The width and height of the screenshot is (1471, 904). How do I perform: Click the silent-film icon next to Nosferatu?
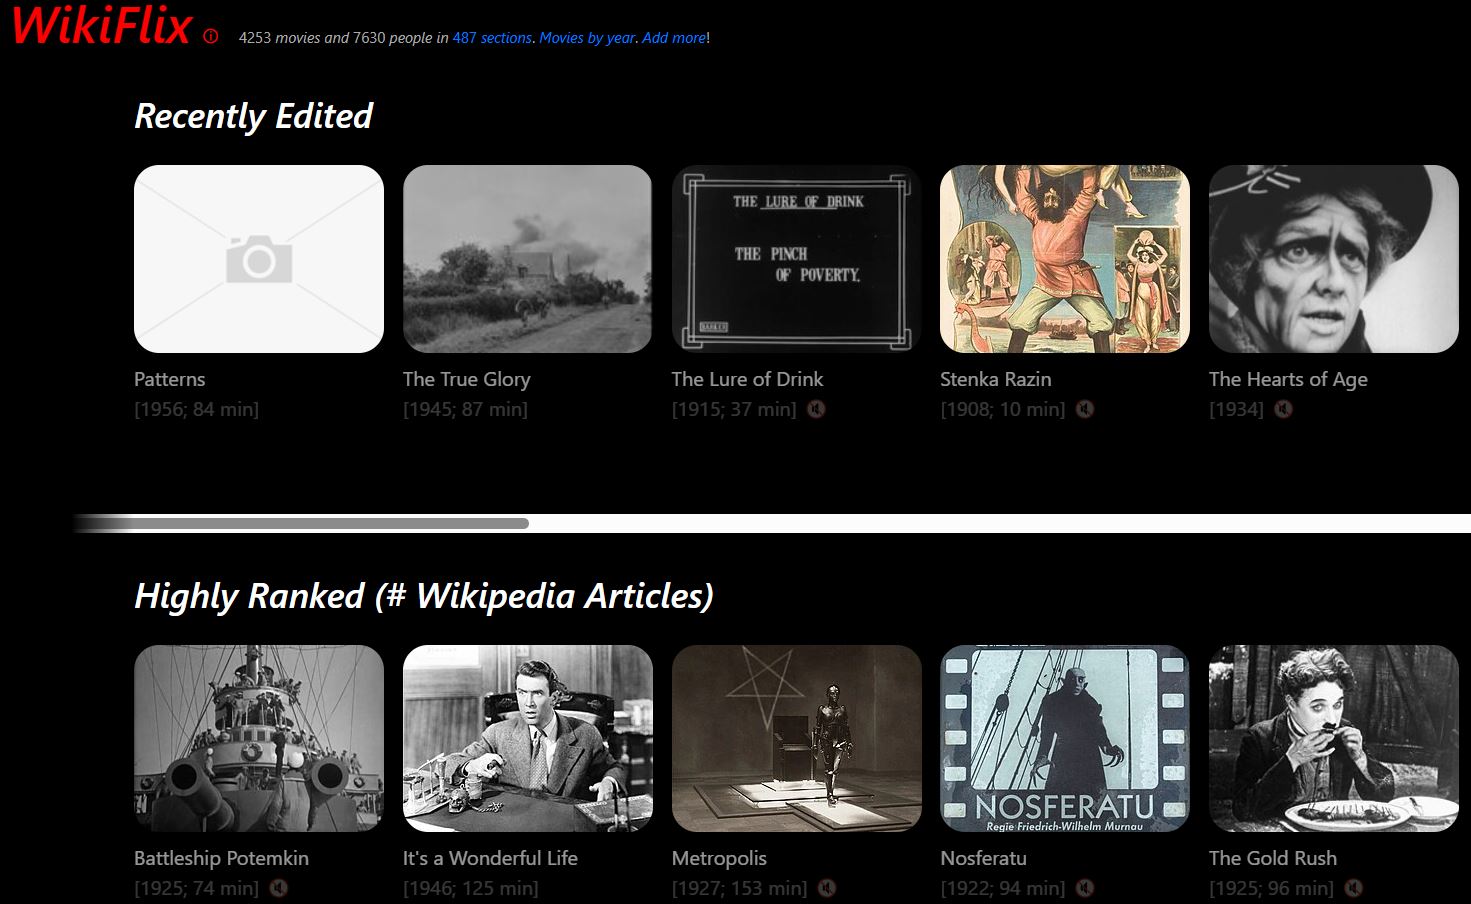tap(1086, 887)
